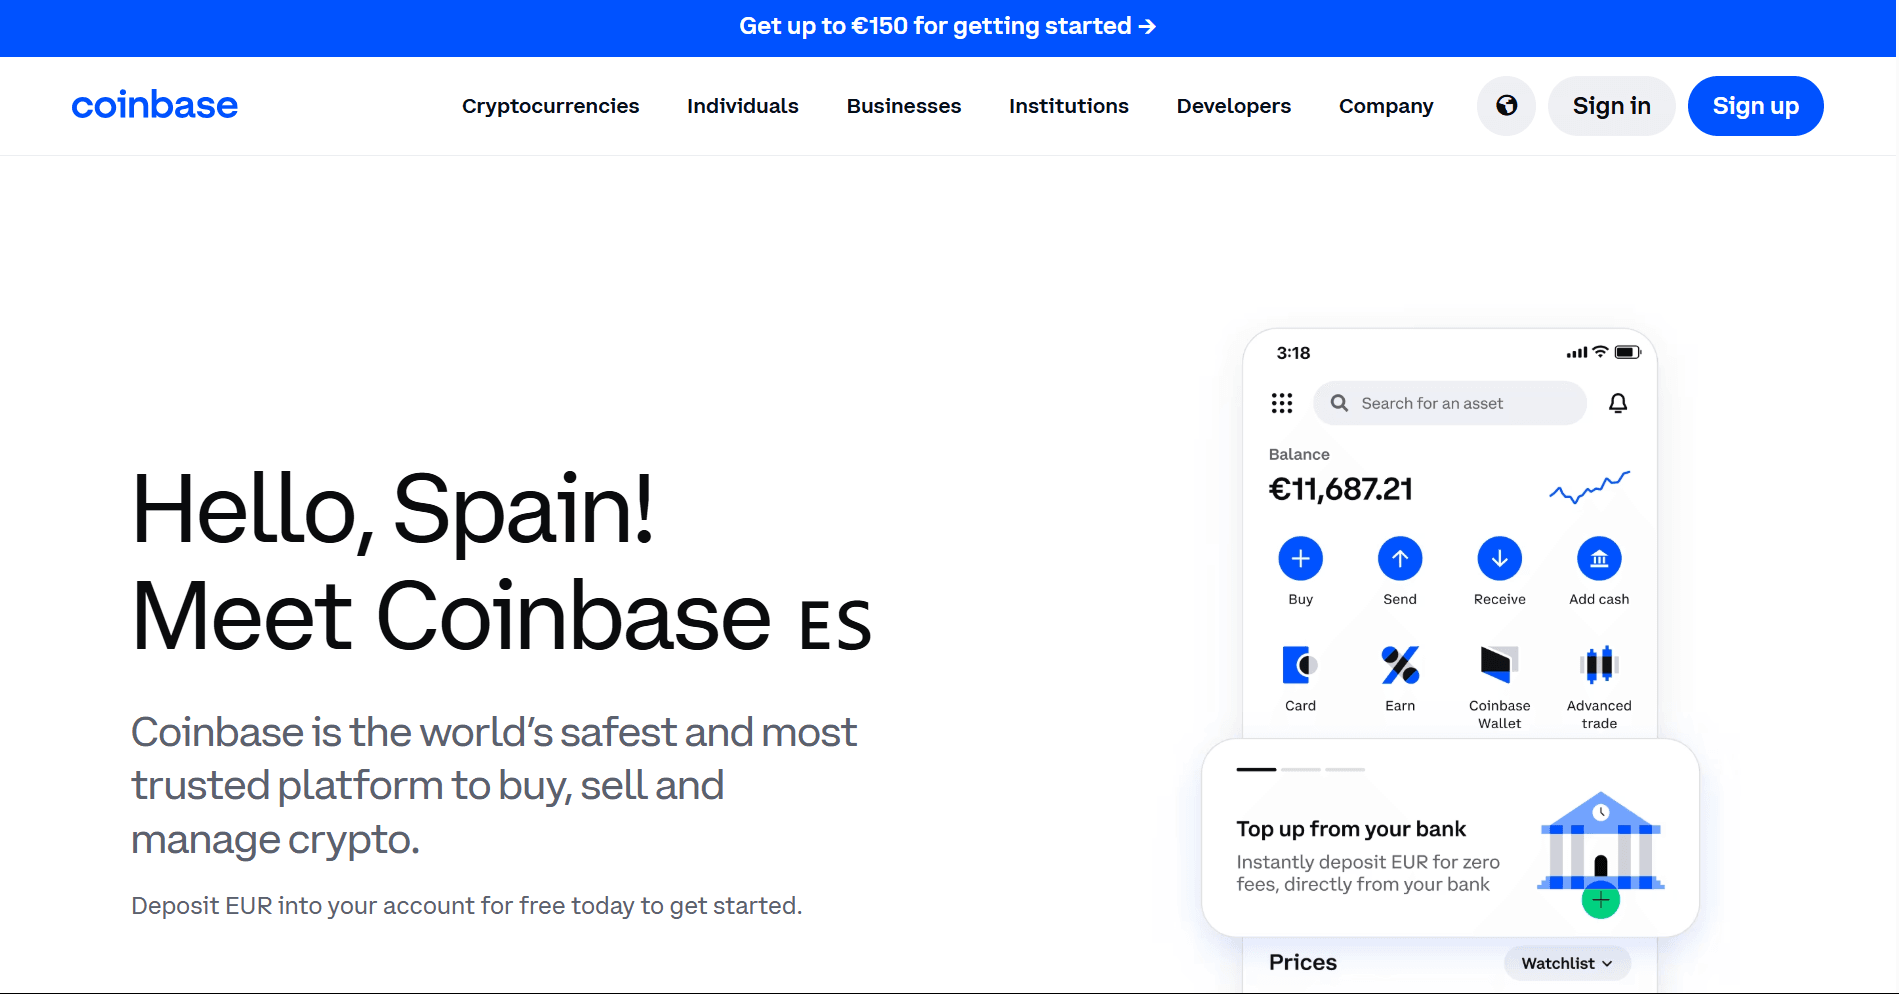Open the Developers nav menu
This screenshot has height=994, width=1899.
(1233, 106)
